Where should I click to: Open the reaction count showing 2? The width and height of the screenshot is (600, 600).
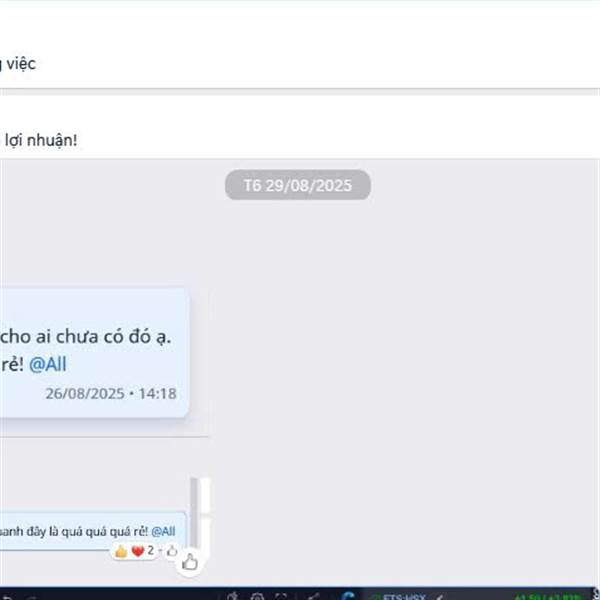[x=150, y=550]
